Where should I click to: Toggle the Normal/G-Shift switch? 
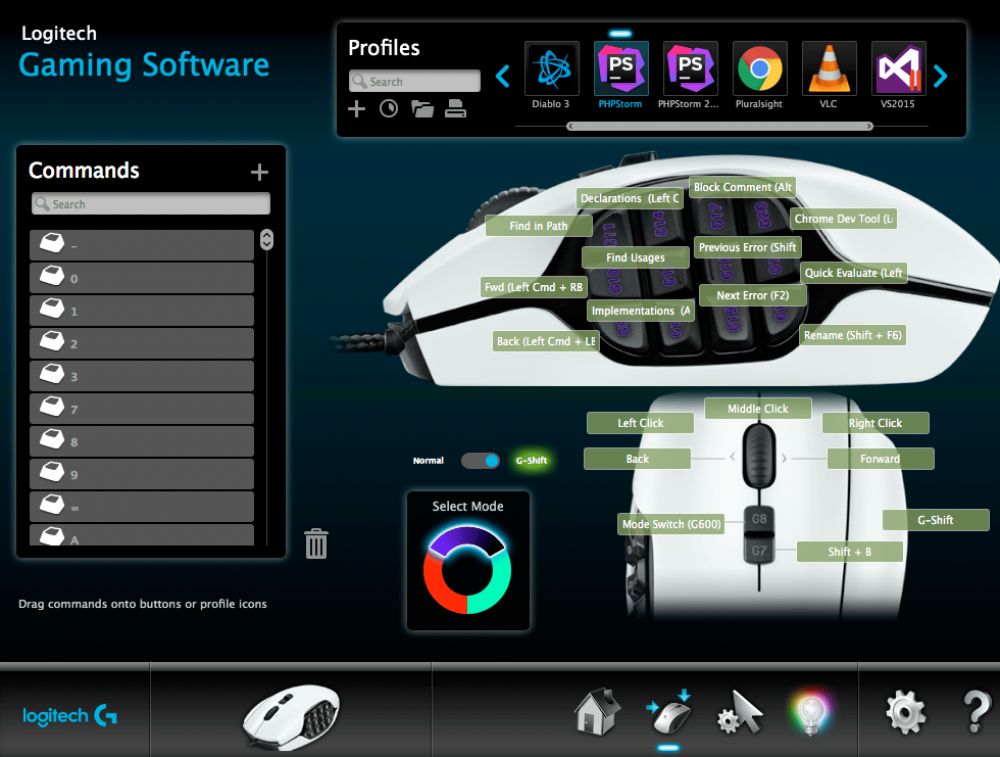(x=480, y=461)
